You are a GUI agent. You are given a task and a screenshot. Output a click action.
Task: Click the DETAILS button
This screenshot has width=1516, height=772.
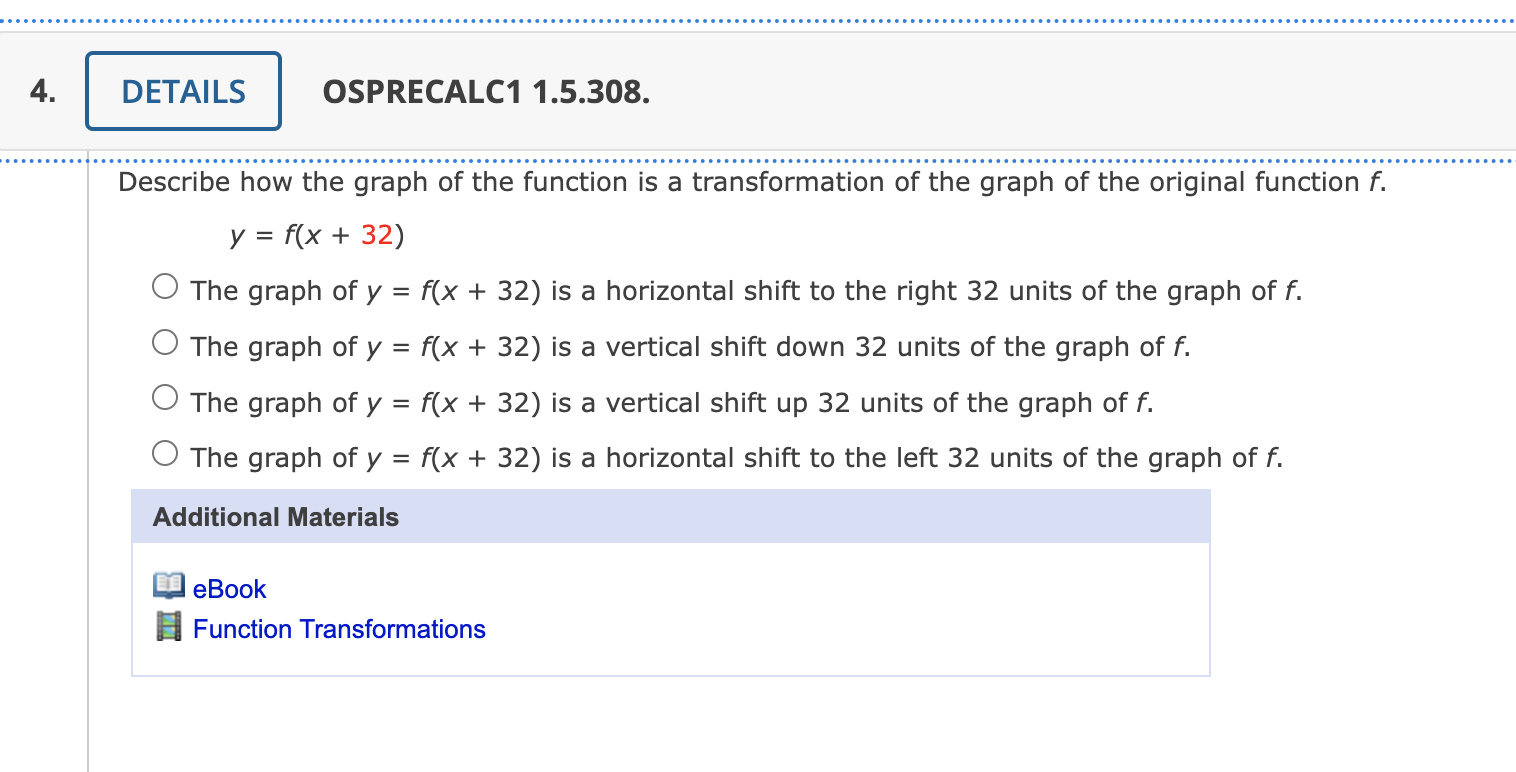183,90
